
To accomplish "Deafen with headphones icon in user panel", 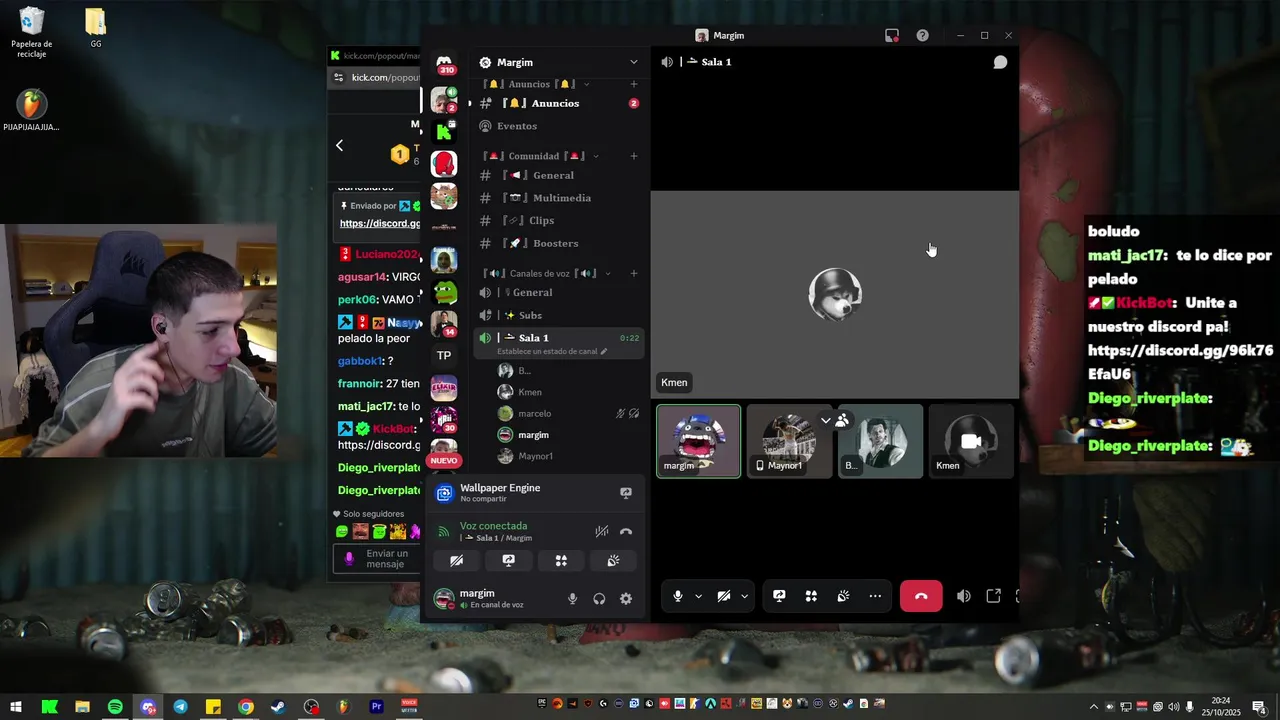I will (x=599, y=599).
